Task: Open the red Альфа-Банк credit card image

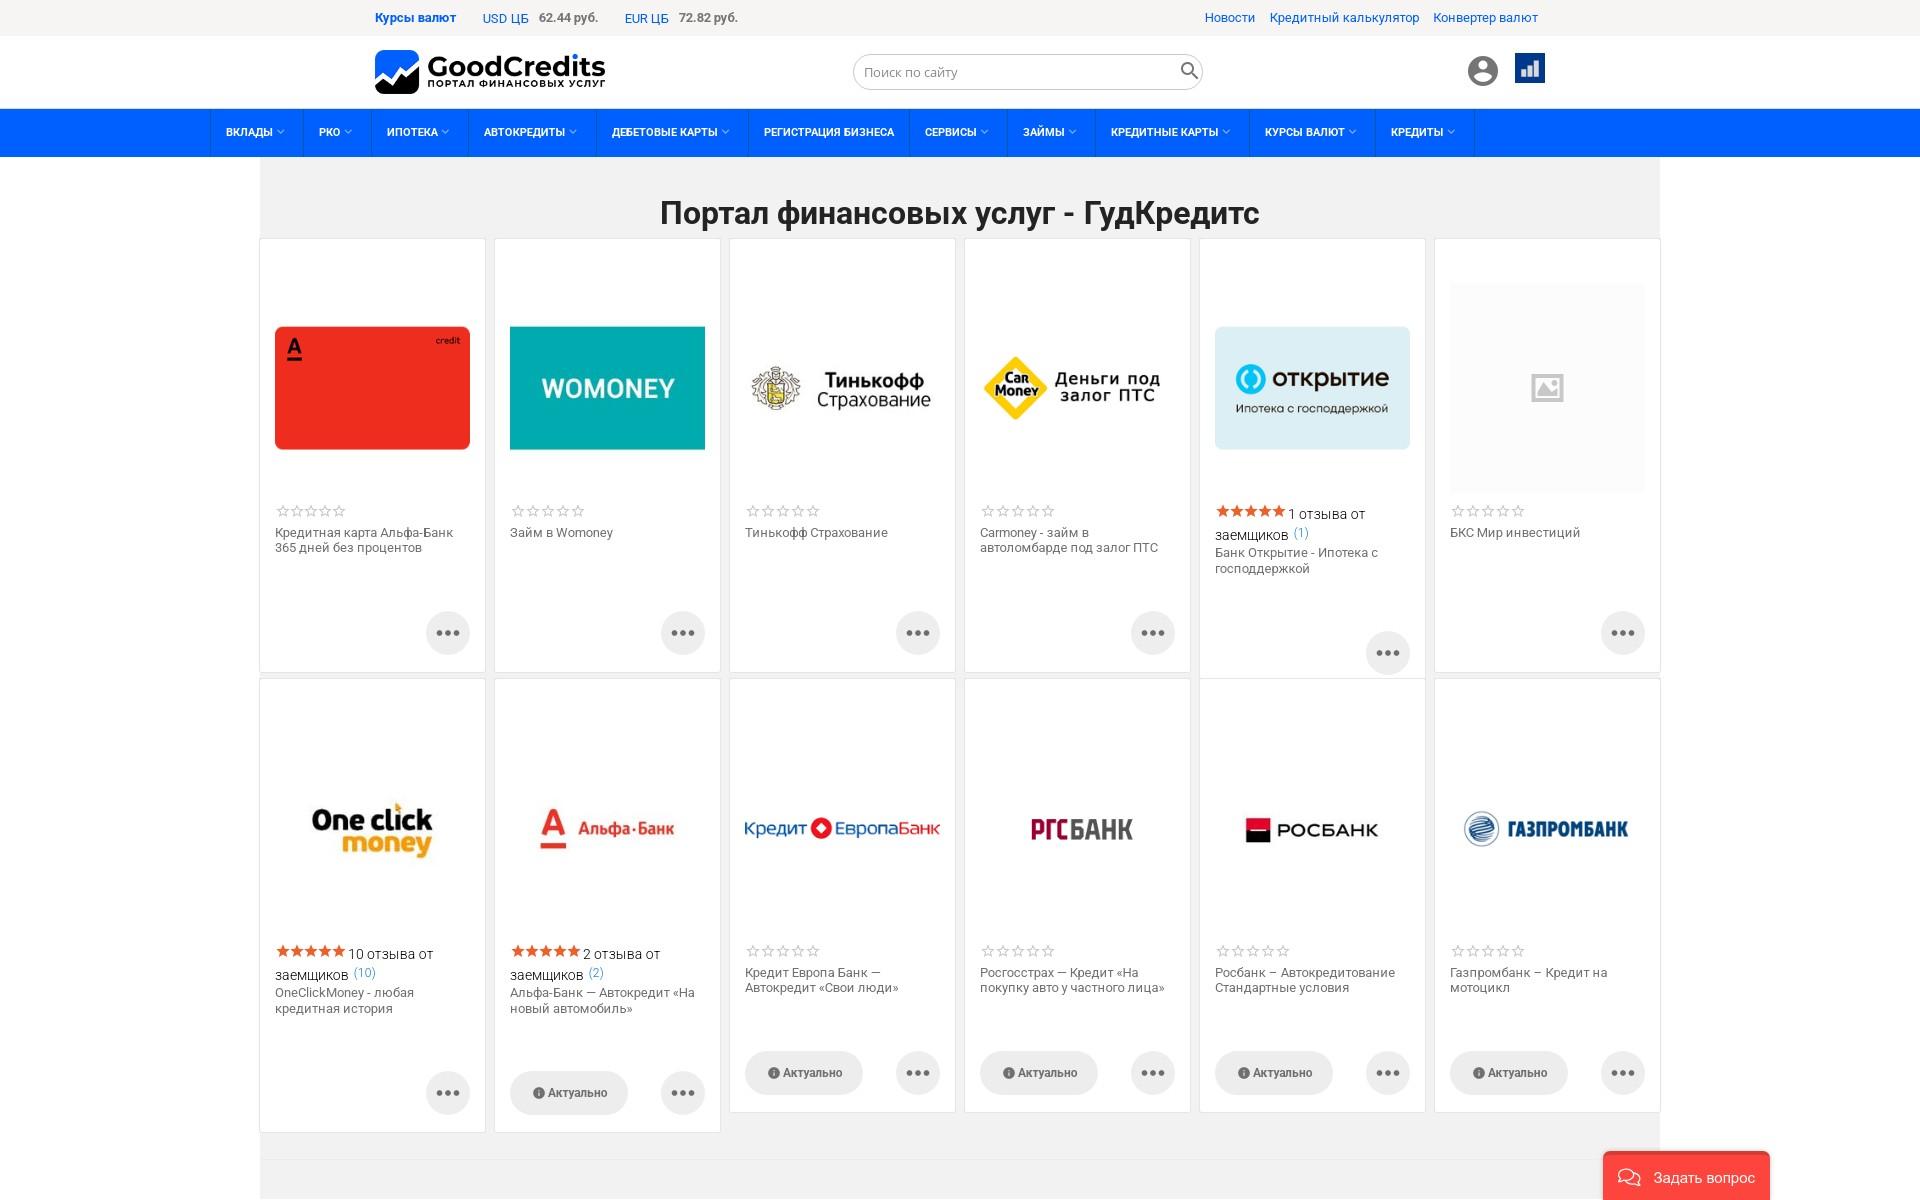Action: click(372, 388)
